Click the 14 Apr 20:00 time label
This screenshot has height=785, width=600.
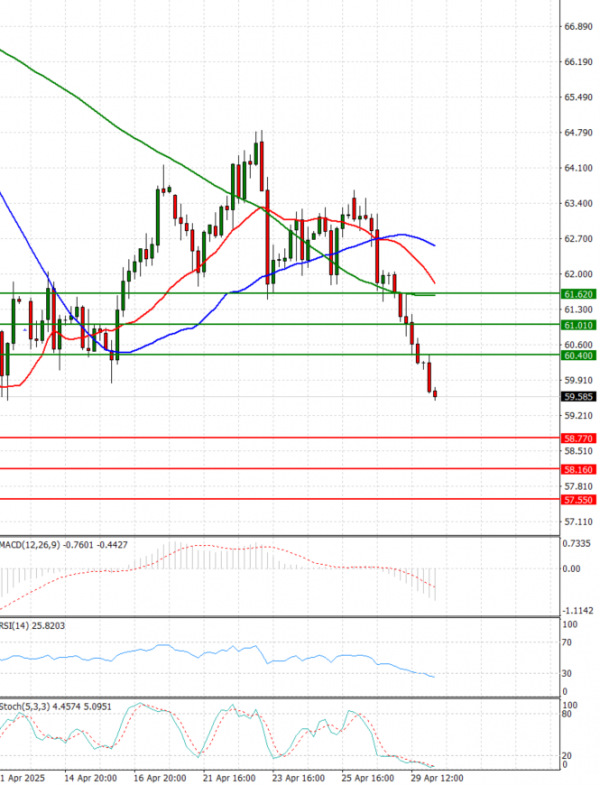(x=91, y=778)
